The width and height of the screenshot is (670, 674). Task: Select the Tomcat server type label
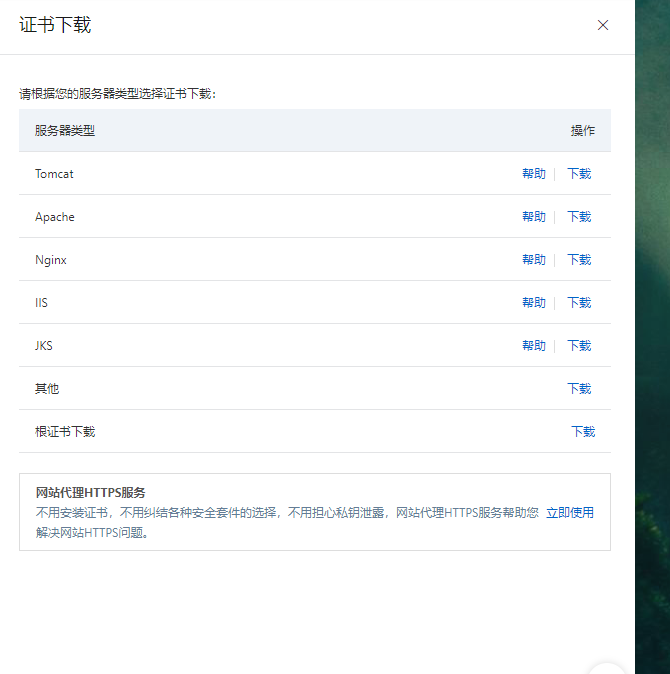54,174
